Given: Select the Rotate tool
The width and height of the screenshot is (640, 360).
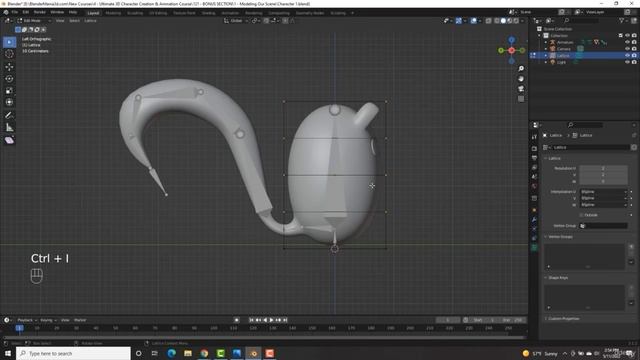Looking at the screenshot, I should tap(9, 79).
